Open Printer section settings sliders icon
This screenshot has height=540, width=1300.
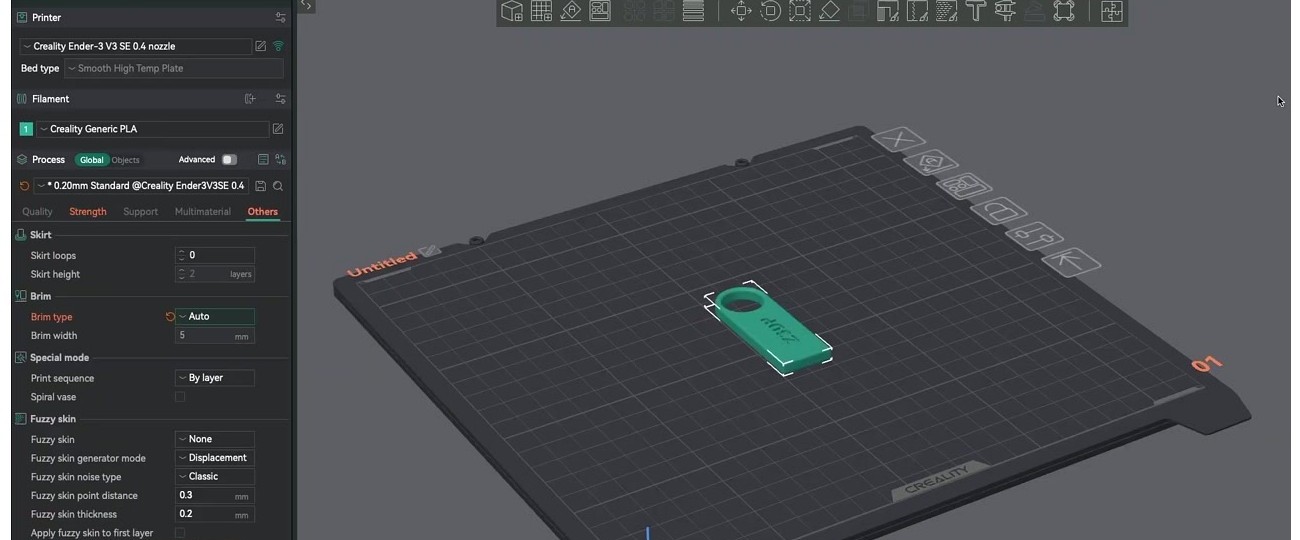(x=281, y=17)
